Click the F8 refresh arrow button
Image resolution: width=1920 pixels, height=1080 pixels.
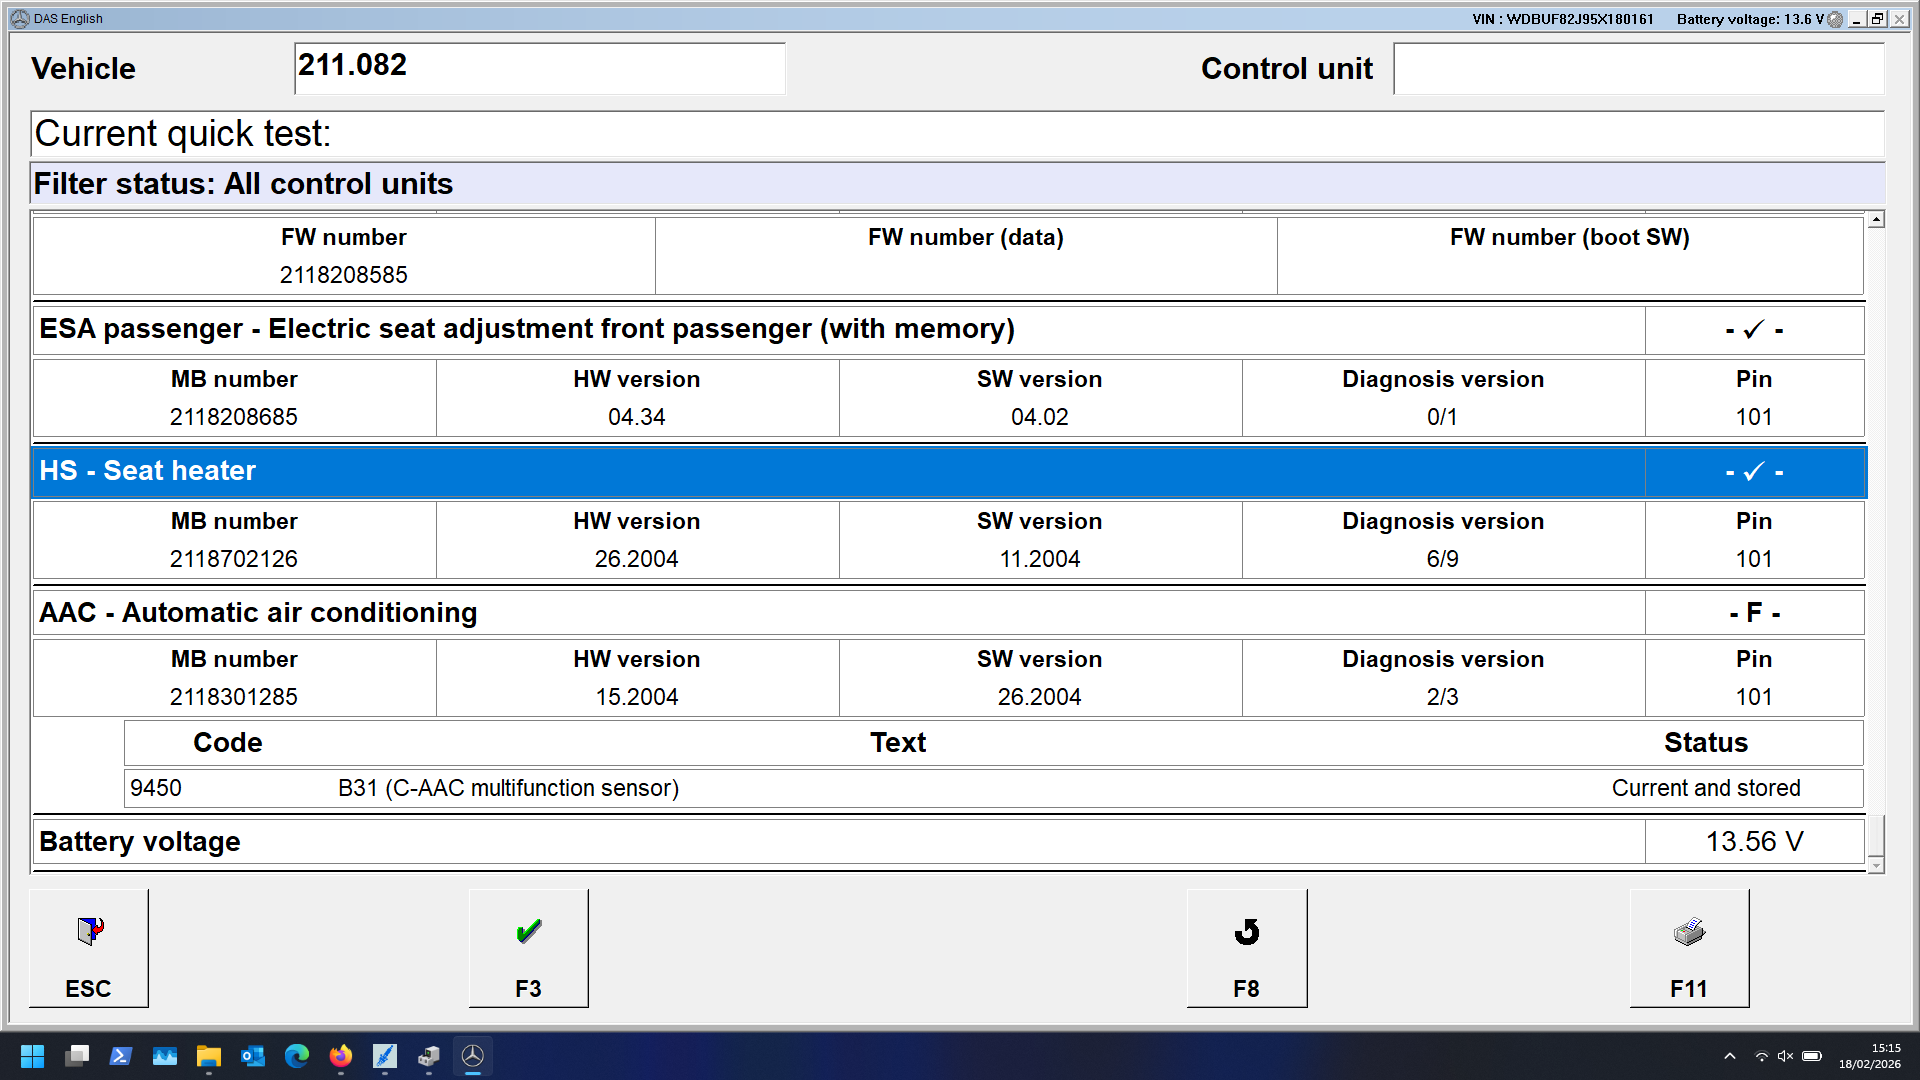click(x=1246, y=947)
